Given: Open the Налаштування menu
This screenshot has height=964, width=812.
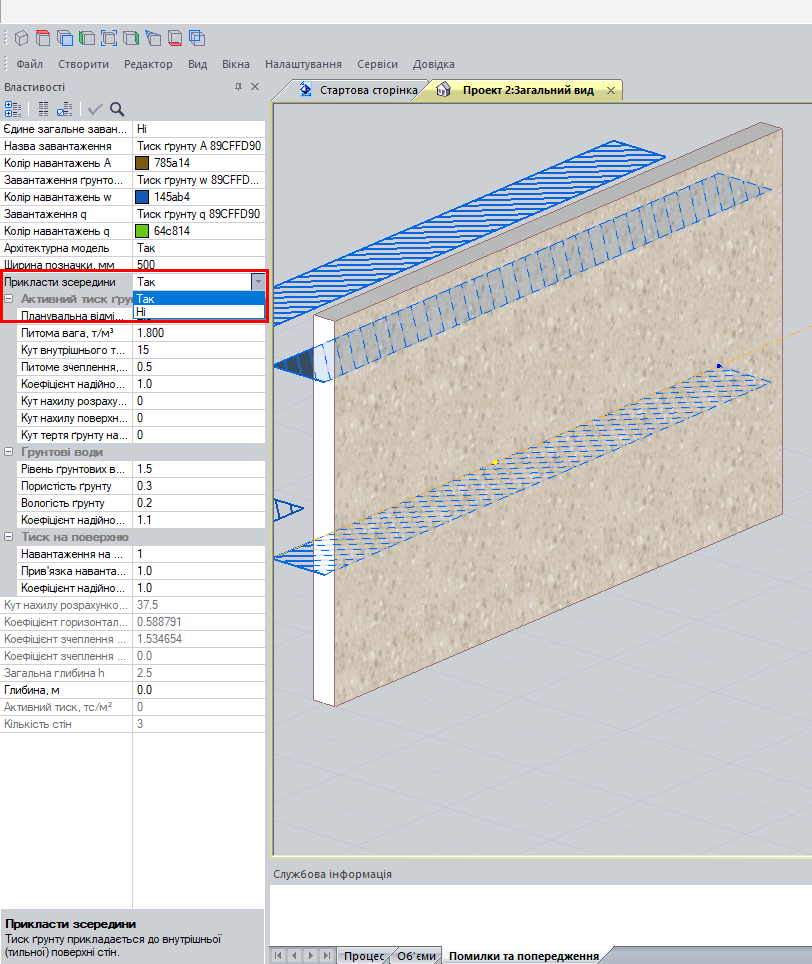Looking at the screenshot, I should click(303, 64).
